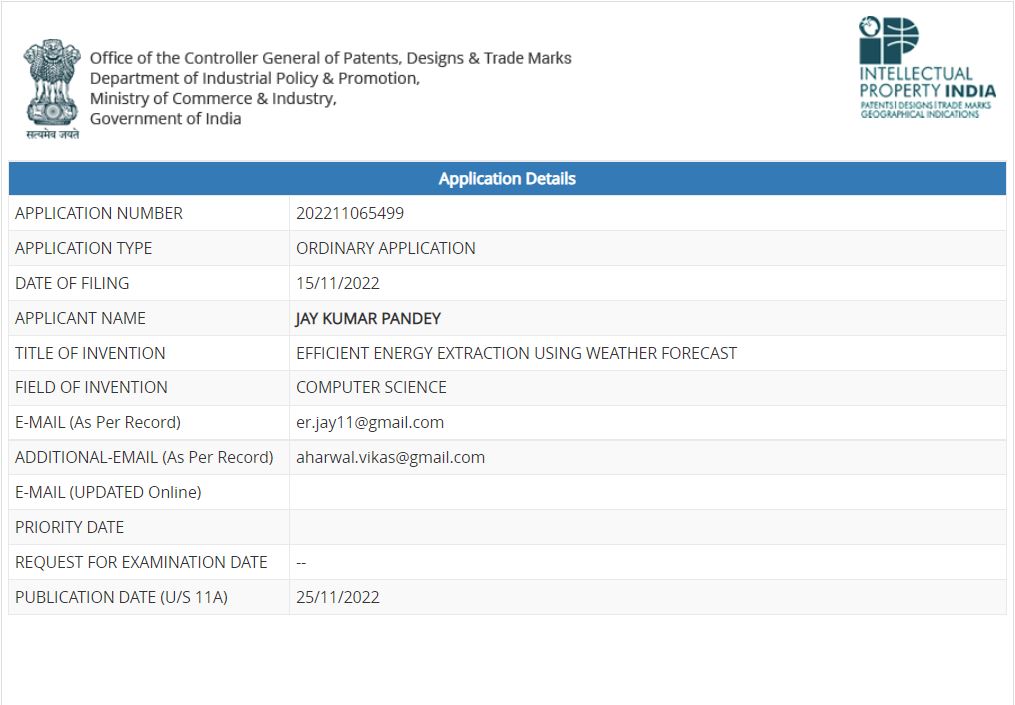Select application number 202211065499
This screenshot has width=1015, height=705.
350,214
